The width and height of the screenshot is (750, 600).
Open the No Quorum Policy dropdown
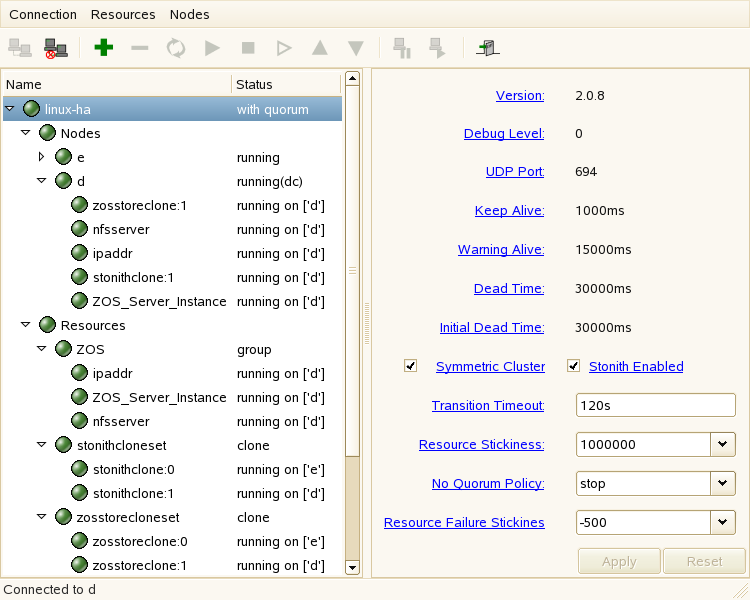coord(723,483)
